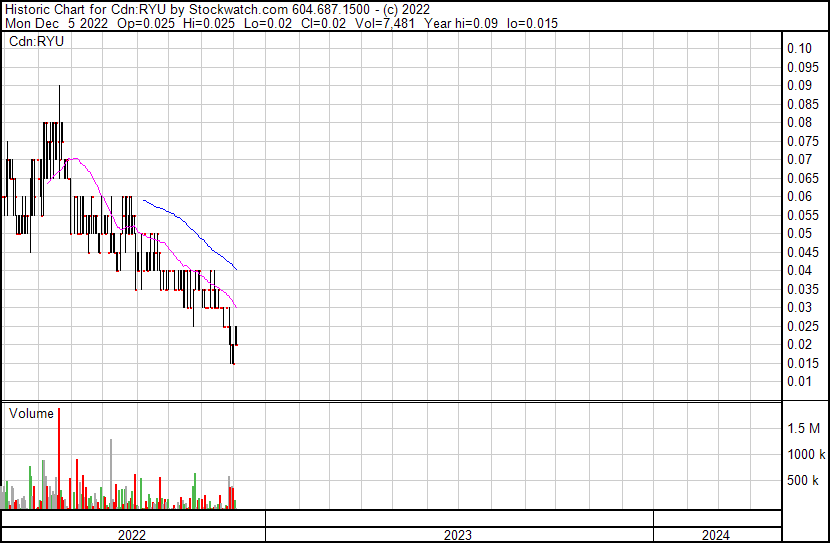Screen dimensions: 830x543
Task: Click the 500 k volume axis label
Action: [804, 481]
